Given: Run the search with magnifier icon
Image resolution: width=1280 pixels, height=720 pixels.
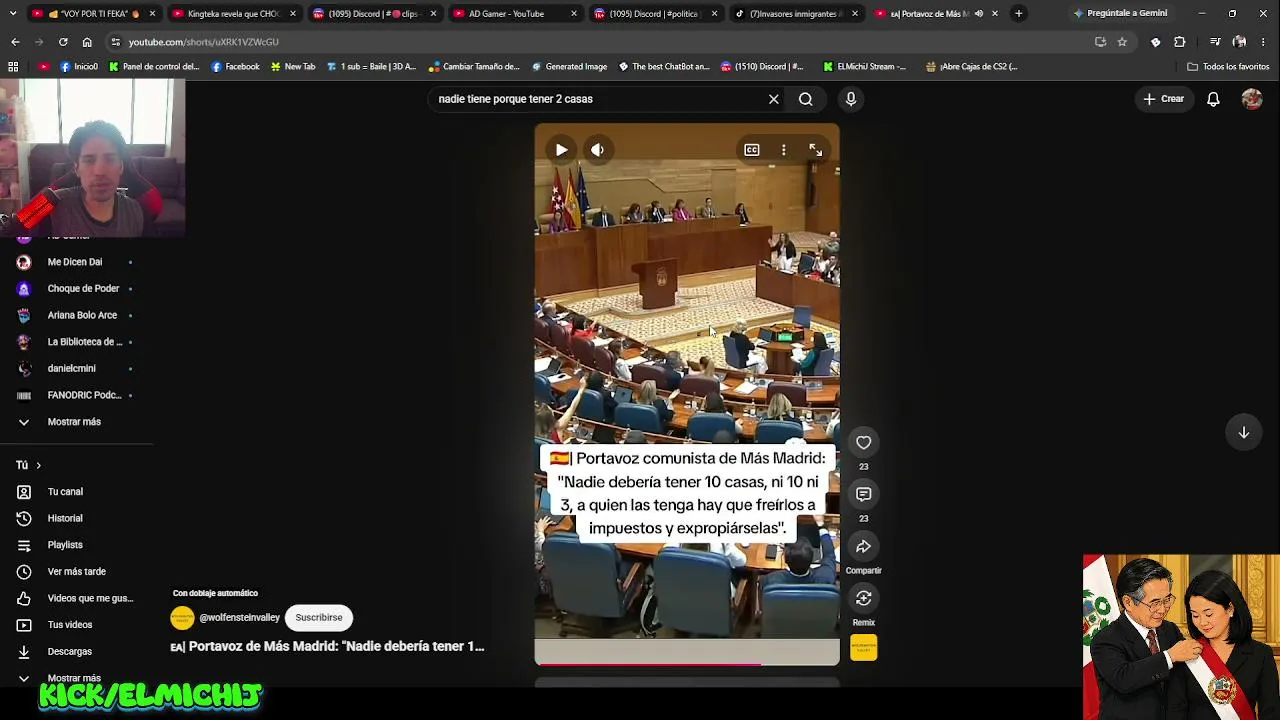Looking at the screenshot, I should tap(805, 99).
